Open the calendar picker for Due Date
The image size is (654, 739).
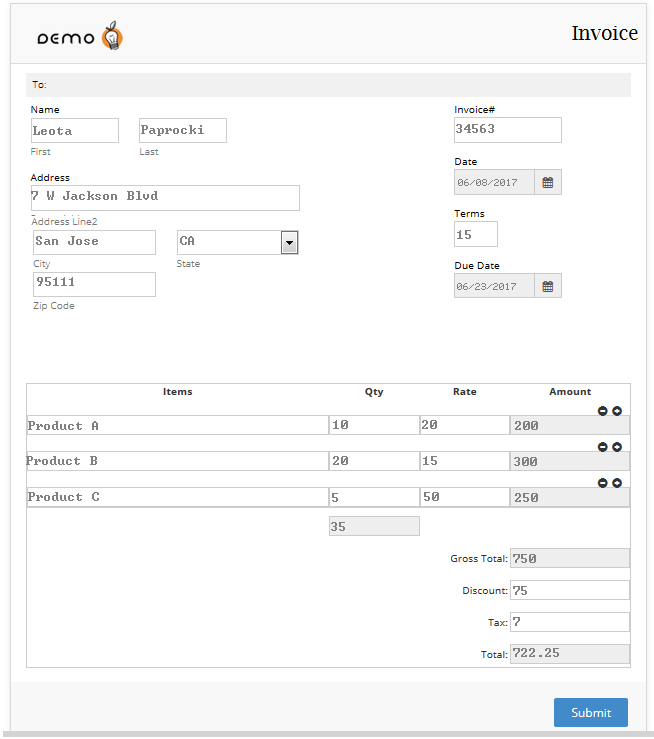tap(548, 286)
